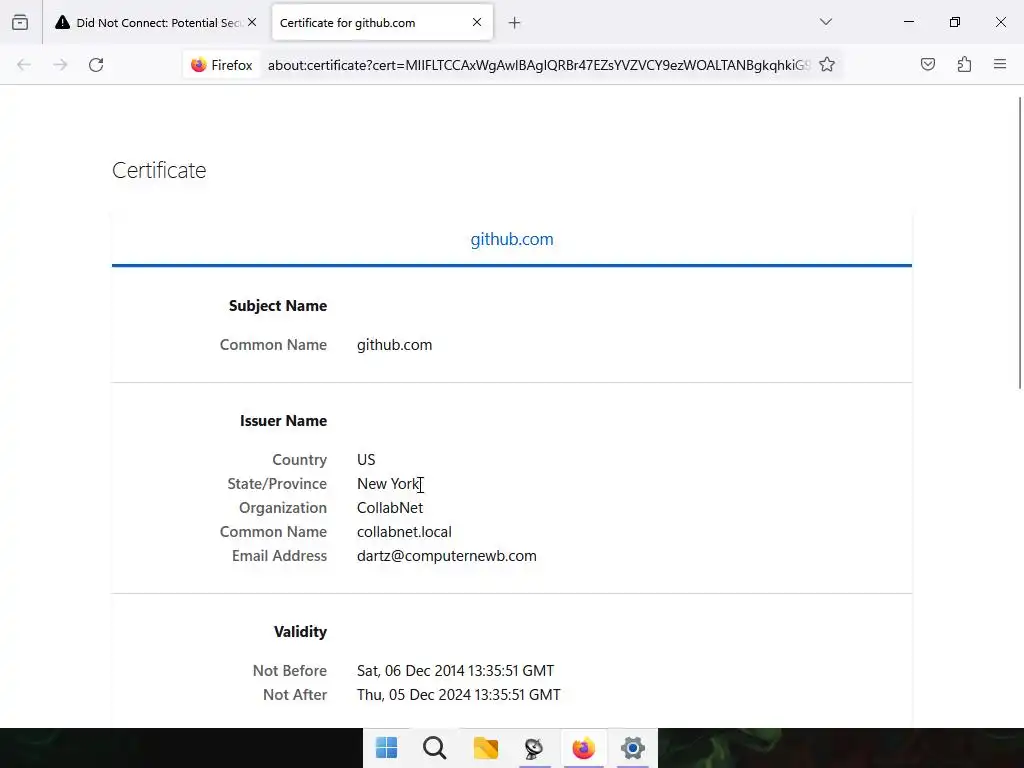Focus the about:certificate URL field
1024x768 pixels.
click(x=539, y=65)
